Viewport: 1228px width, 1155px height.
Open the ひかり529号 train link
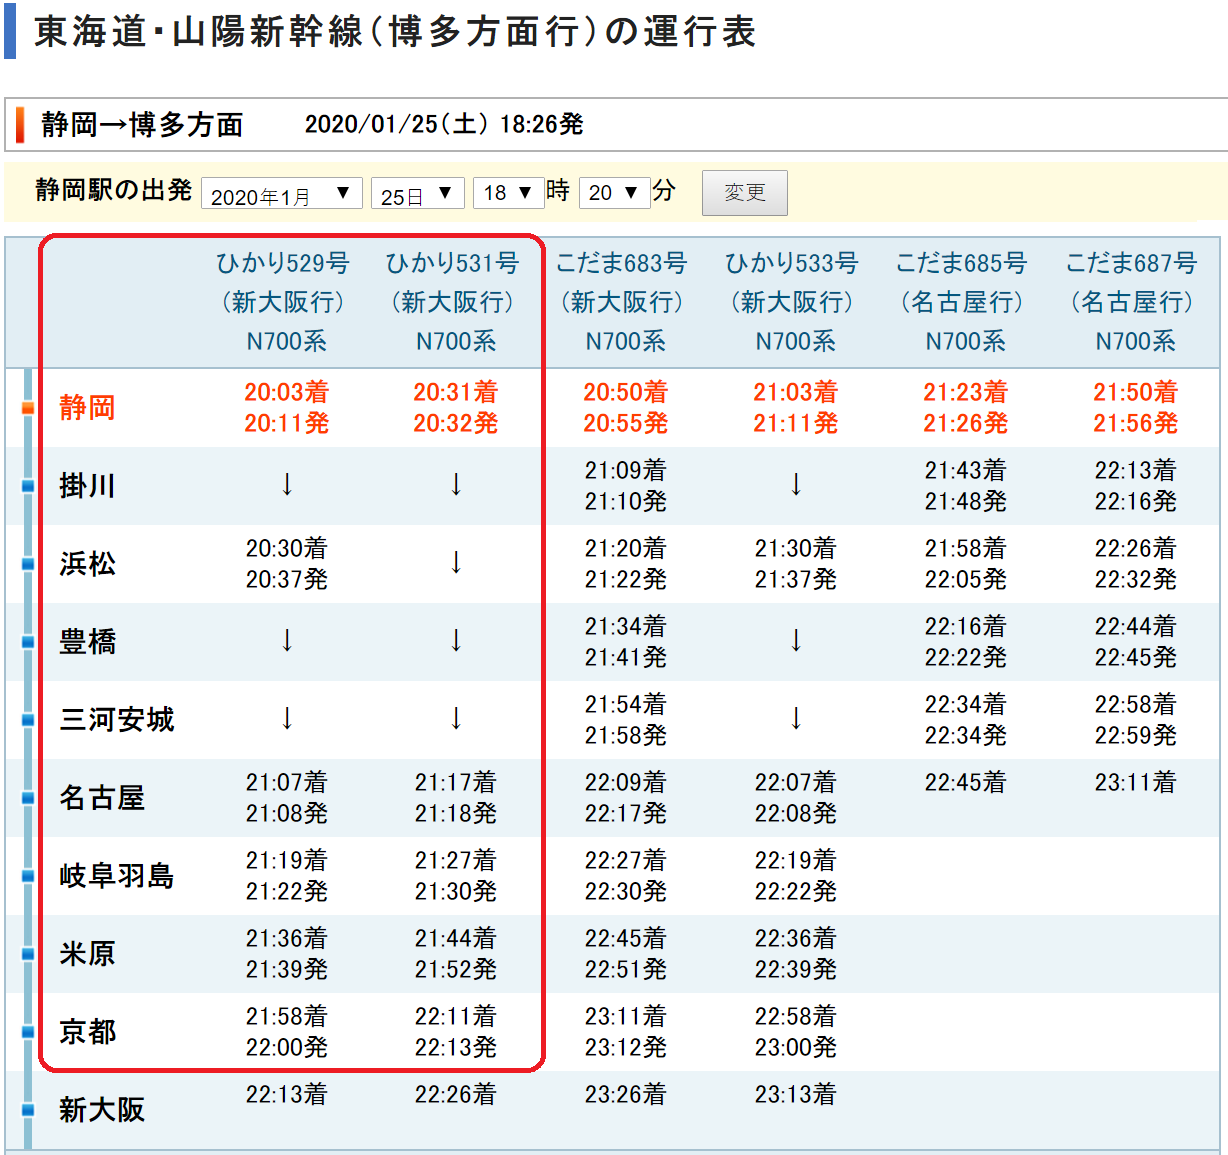point(284,264)
